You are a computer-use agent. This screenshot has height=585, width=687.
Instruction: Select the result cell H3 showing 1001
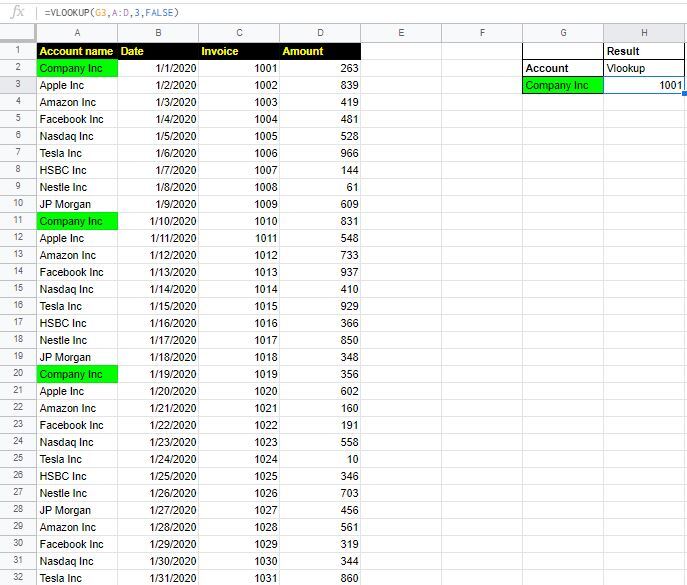pyautogui.click(x=644, y=86)
